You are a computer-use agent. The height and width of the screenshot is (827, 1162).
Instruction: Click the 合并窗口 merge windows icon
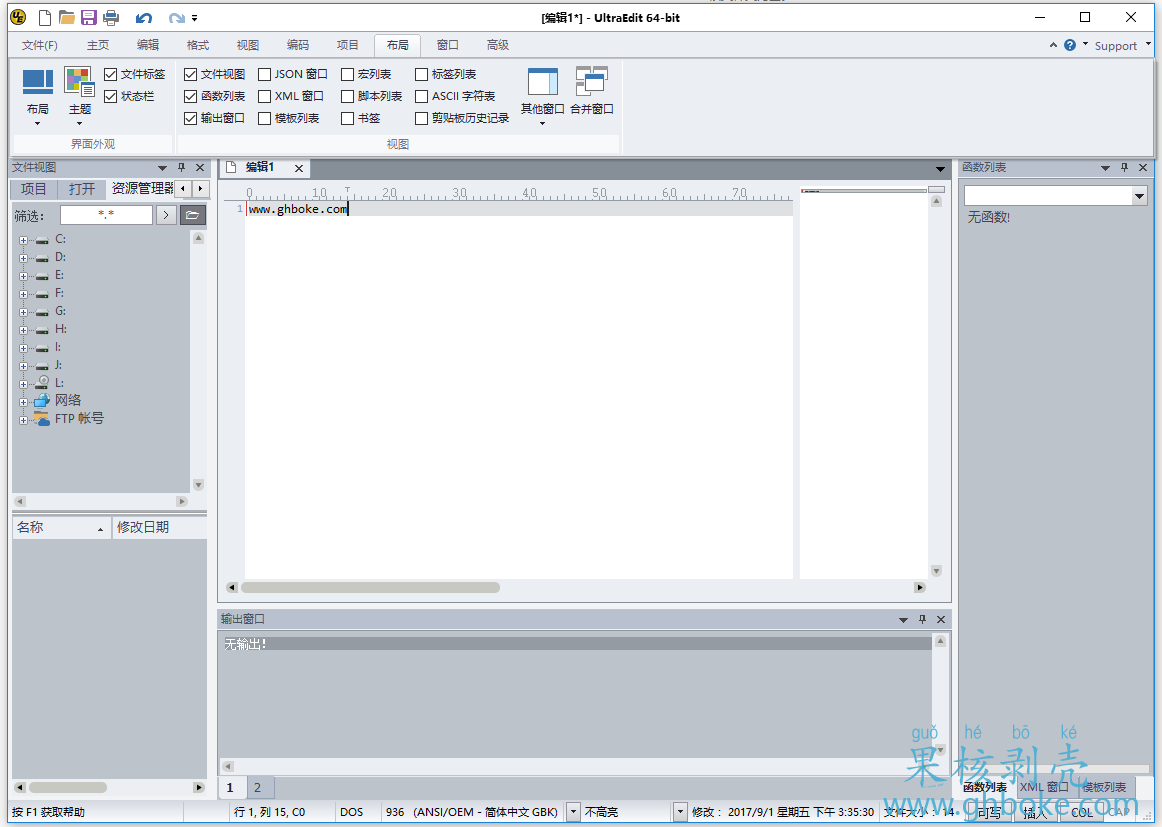(591, 91)
